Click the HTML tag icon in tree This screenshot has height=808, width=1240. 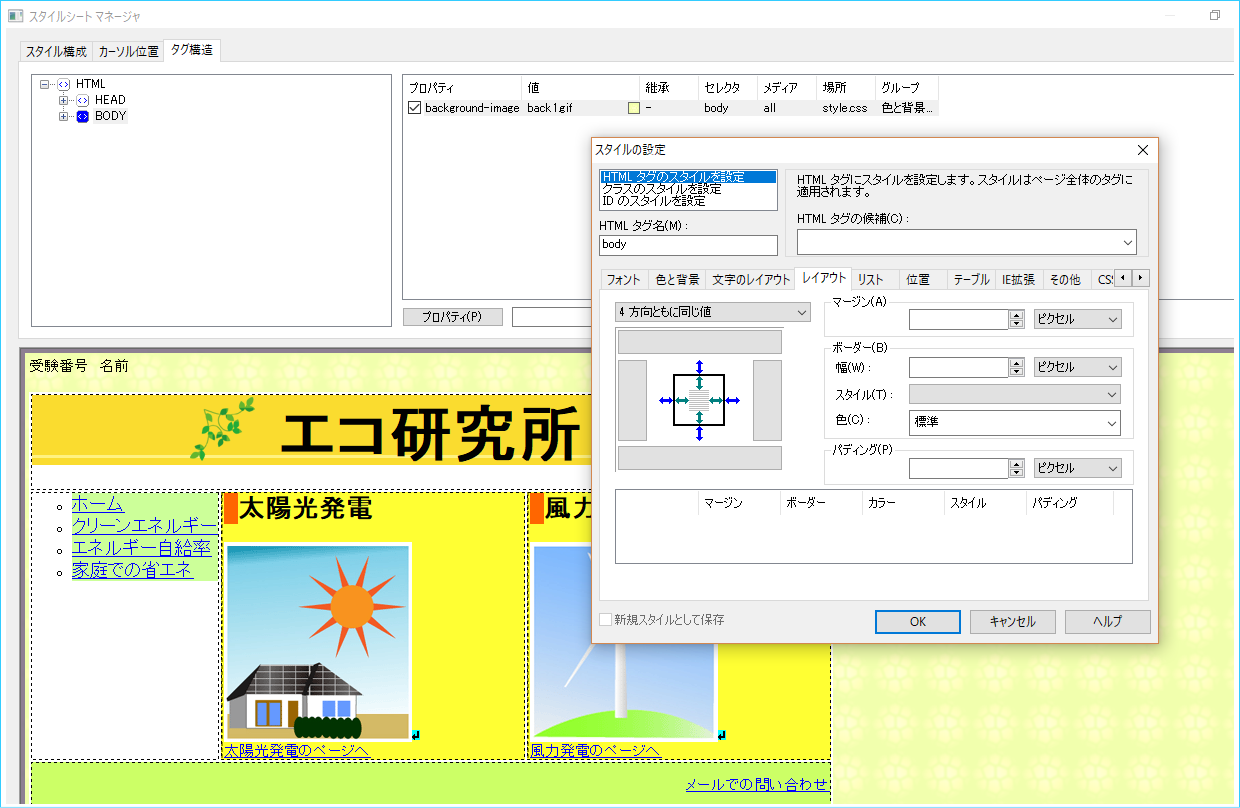tap(64, 85)
